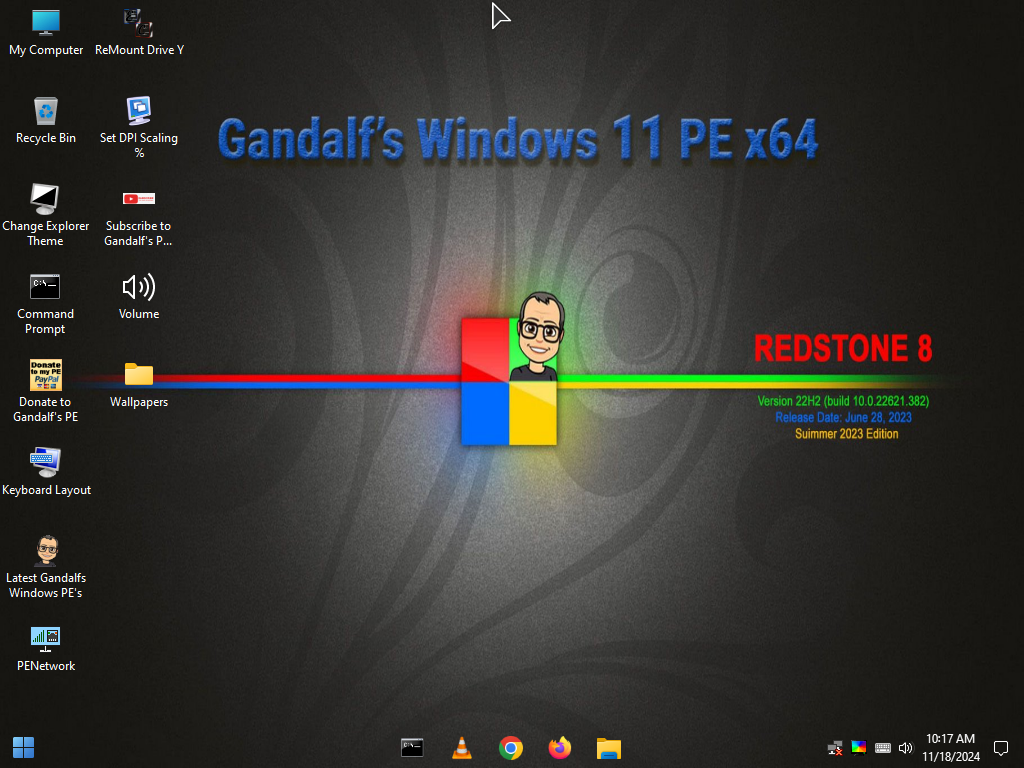Select the Recycle Bin icon
The image size is (1024, 768).
pos(46,121)
